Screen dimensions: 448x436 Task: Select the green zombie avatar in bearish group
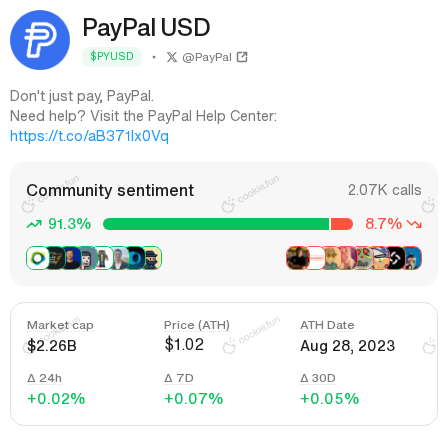tap(363, 258)
